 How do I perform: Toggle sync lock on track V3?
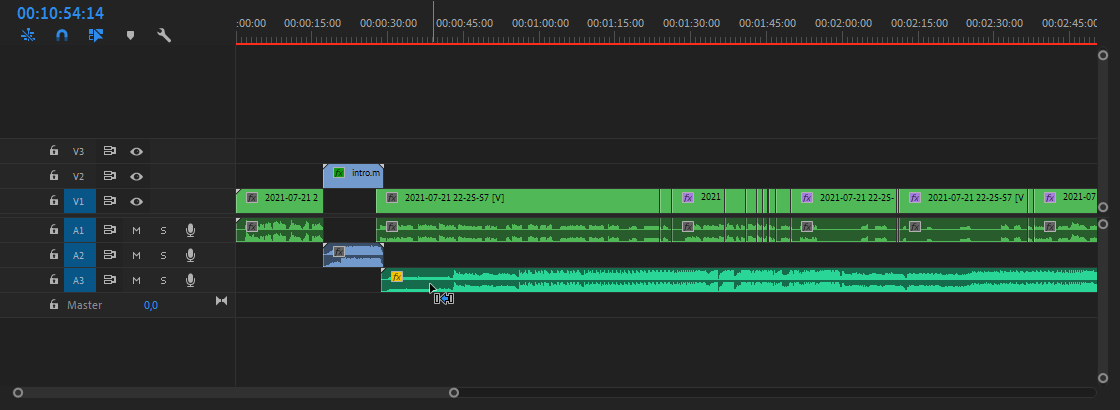[x=109, y=151]
